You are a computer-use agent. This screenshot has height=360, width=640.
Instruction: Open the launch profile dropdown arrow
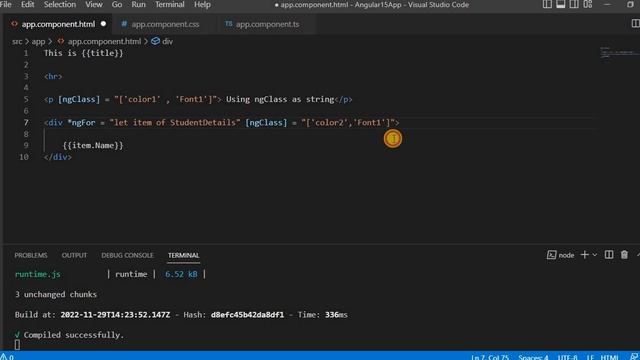point(595,255)
